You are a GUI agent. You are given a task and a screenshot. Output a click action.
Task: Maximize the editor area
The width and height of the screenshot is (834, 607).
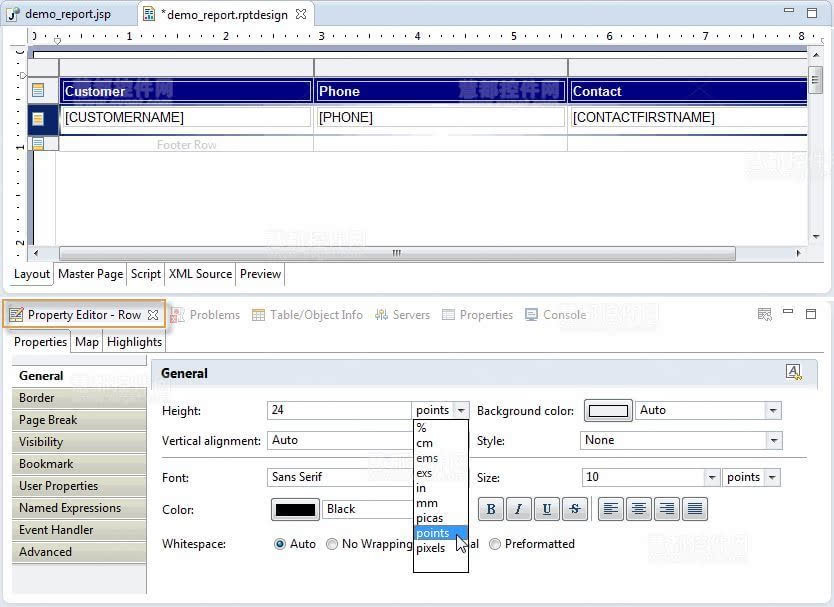point(812,13)
